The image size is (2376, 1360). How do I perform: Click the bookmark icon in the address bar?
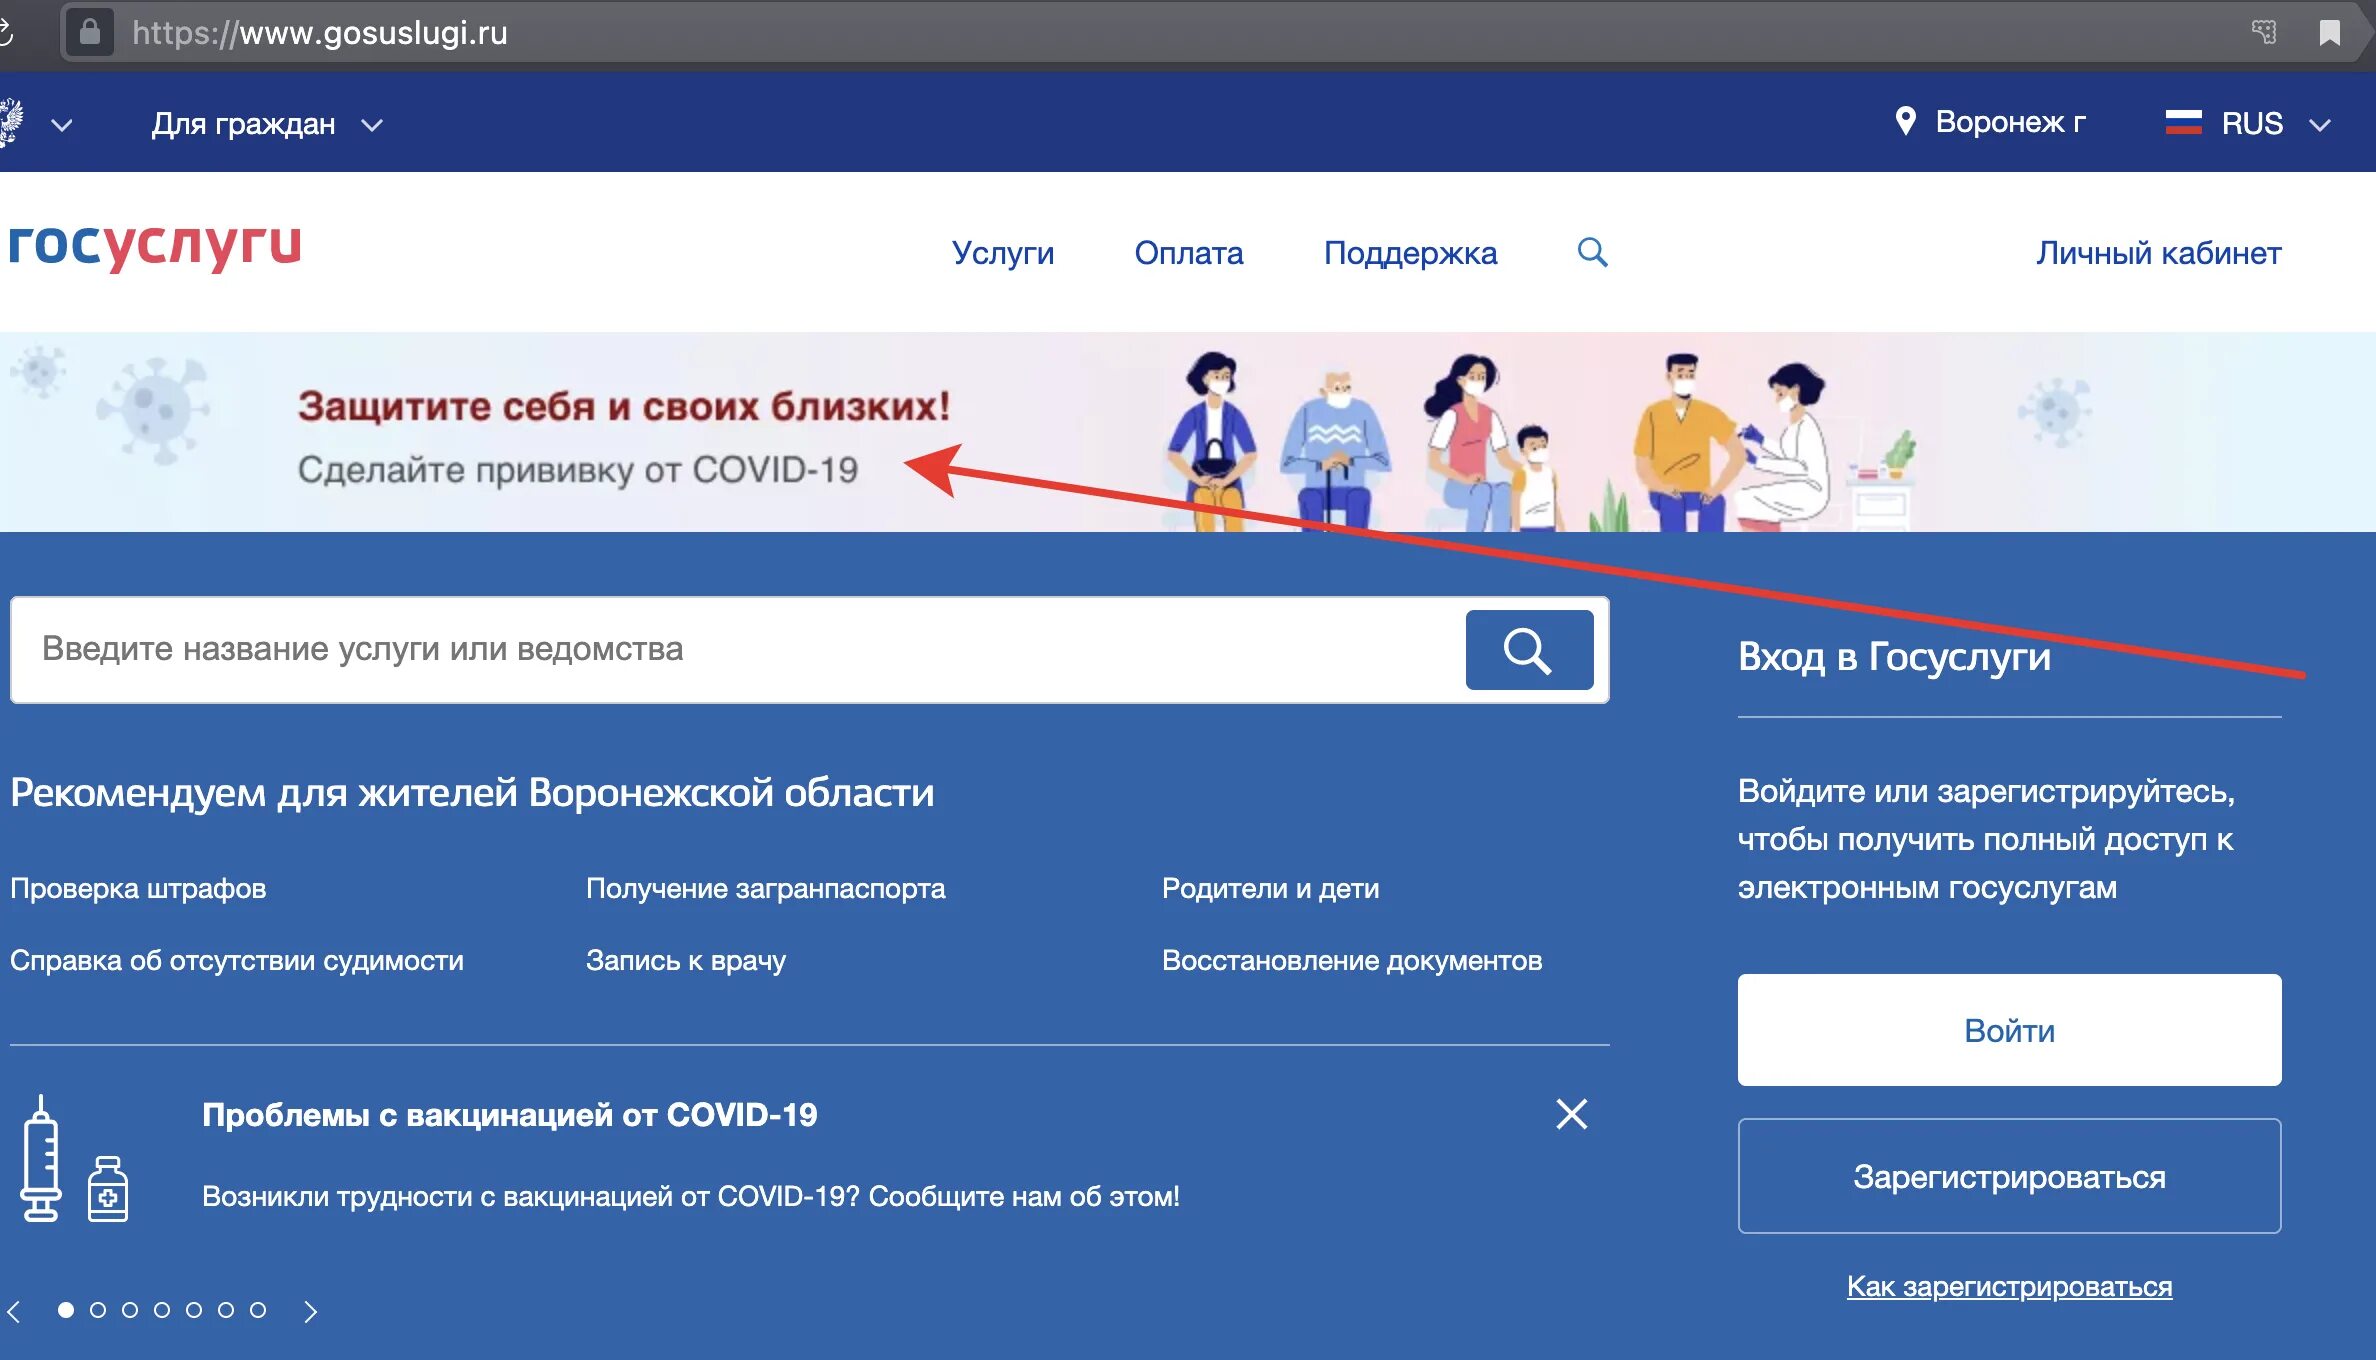tap(2329, 33)
